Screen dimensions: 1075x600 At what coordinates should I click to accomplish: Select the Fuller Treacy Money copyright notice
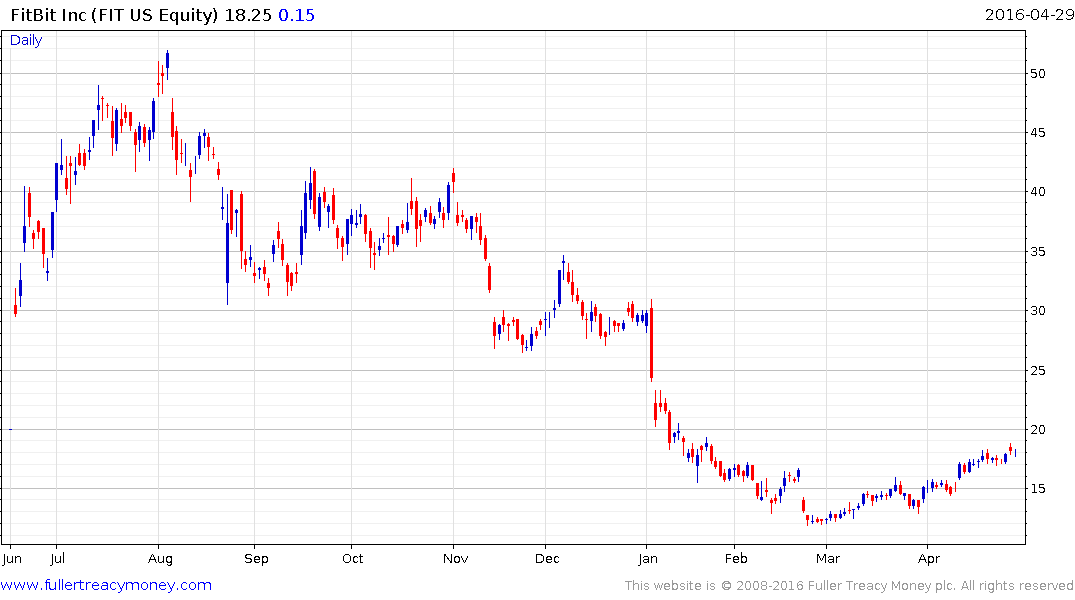click(x=849, y=586)
